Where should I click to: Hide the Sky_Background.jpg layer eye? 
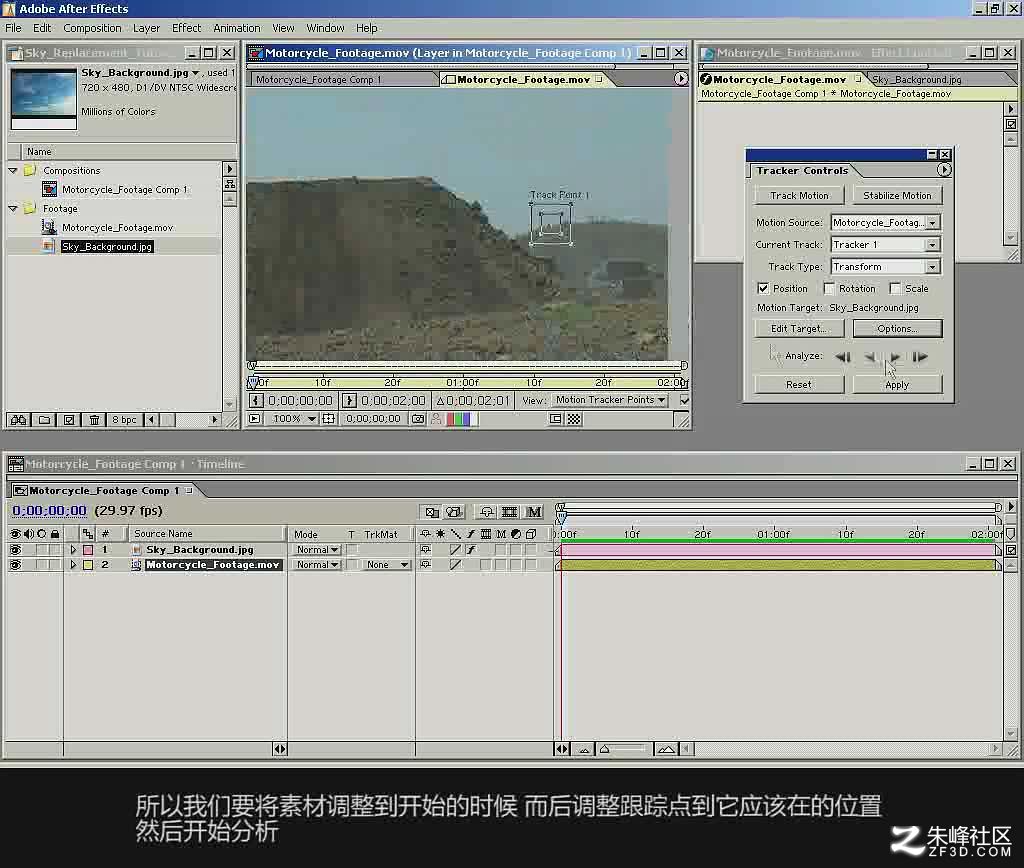point(15,550)
